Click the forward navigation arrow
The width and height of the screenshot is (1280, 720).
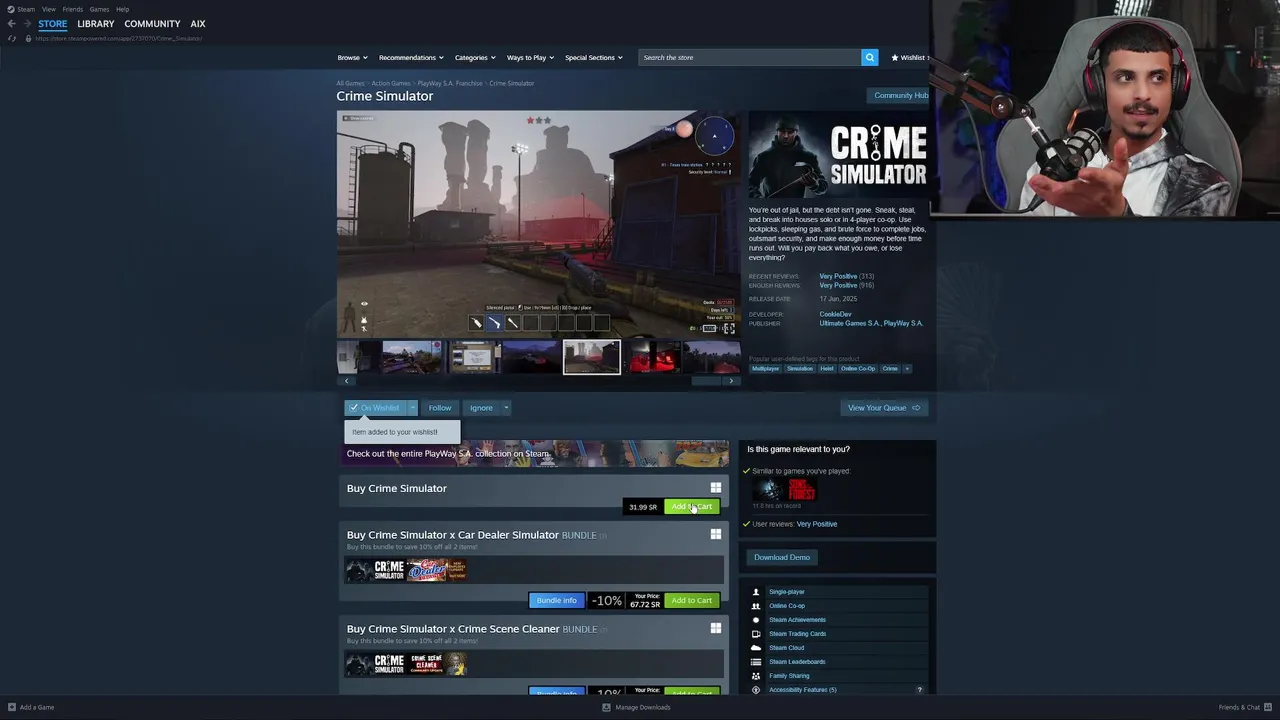pyautogui.click(x=26, y=24)
